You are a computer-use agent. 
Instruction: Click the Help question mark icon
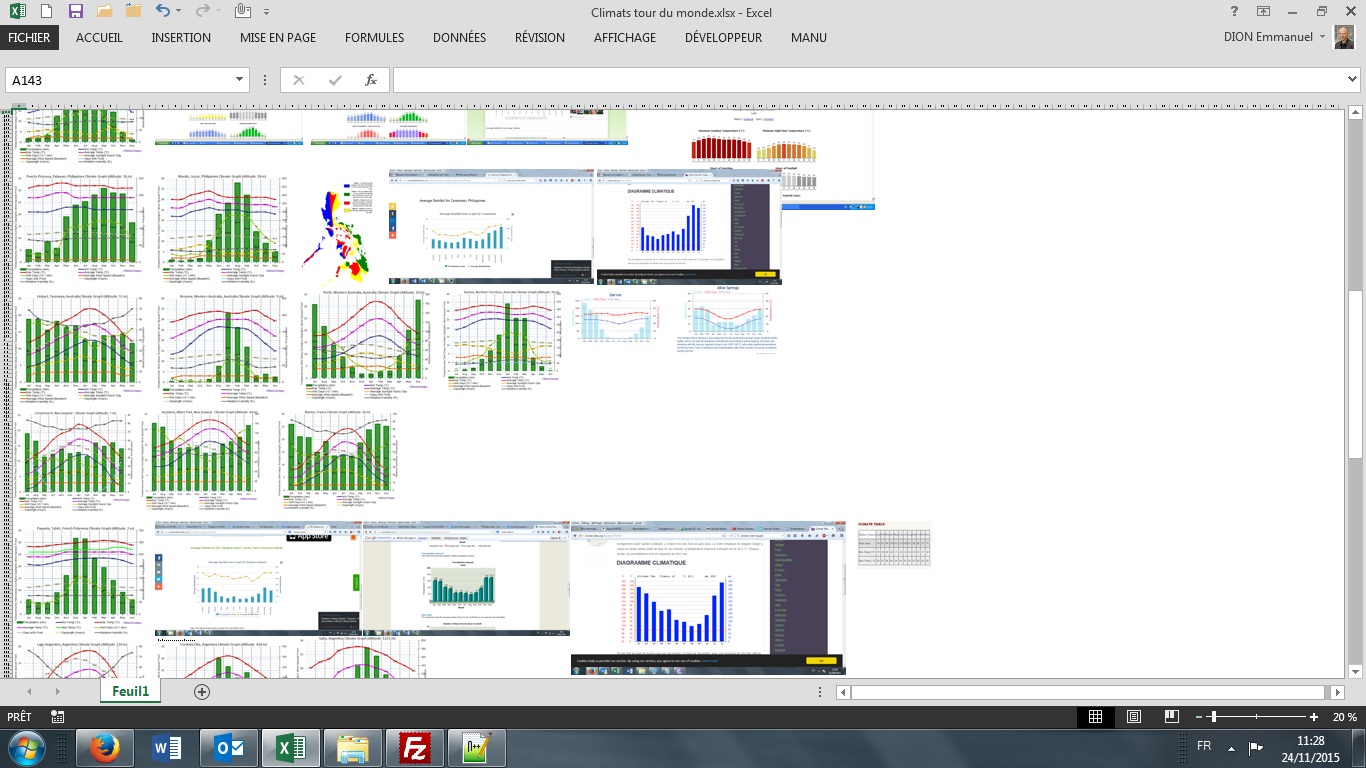(1235, 12)
